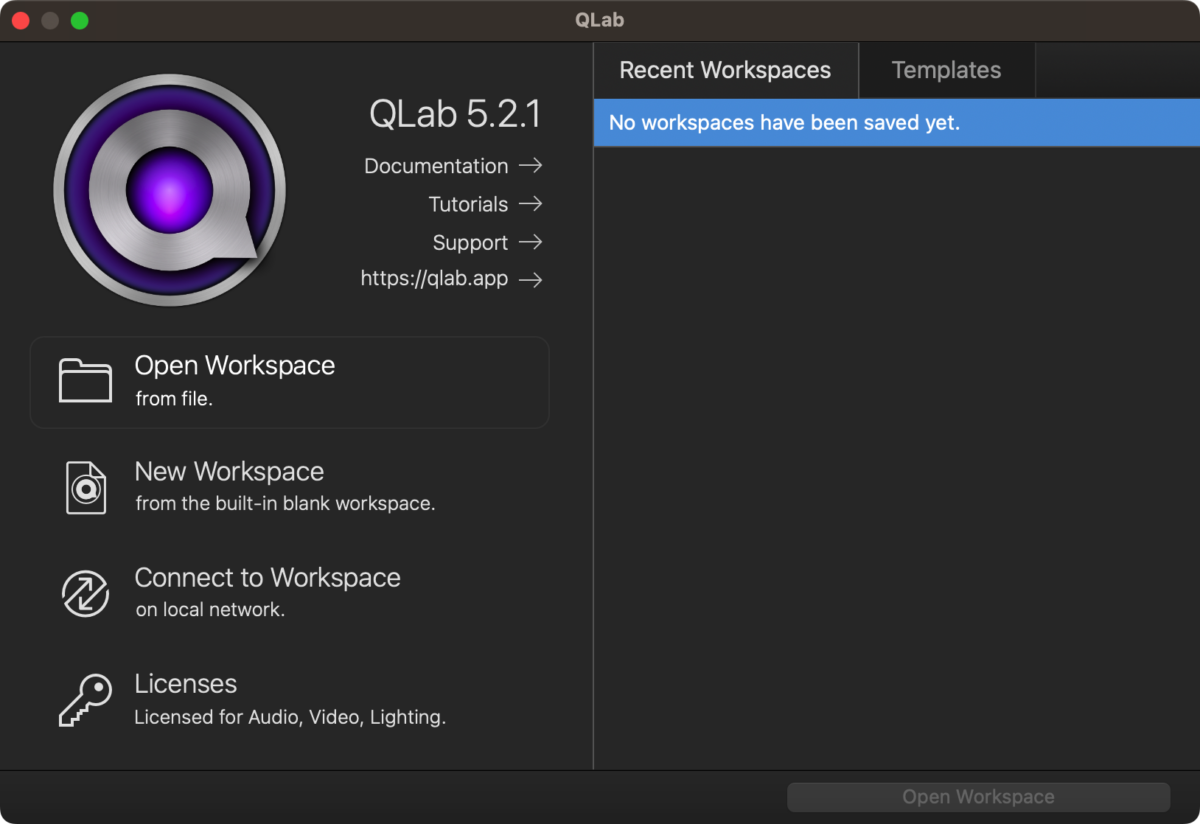Viewport: 1200px width, 824px height.
Task: Visit the Support link
Action: click(470, 243)
